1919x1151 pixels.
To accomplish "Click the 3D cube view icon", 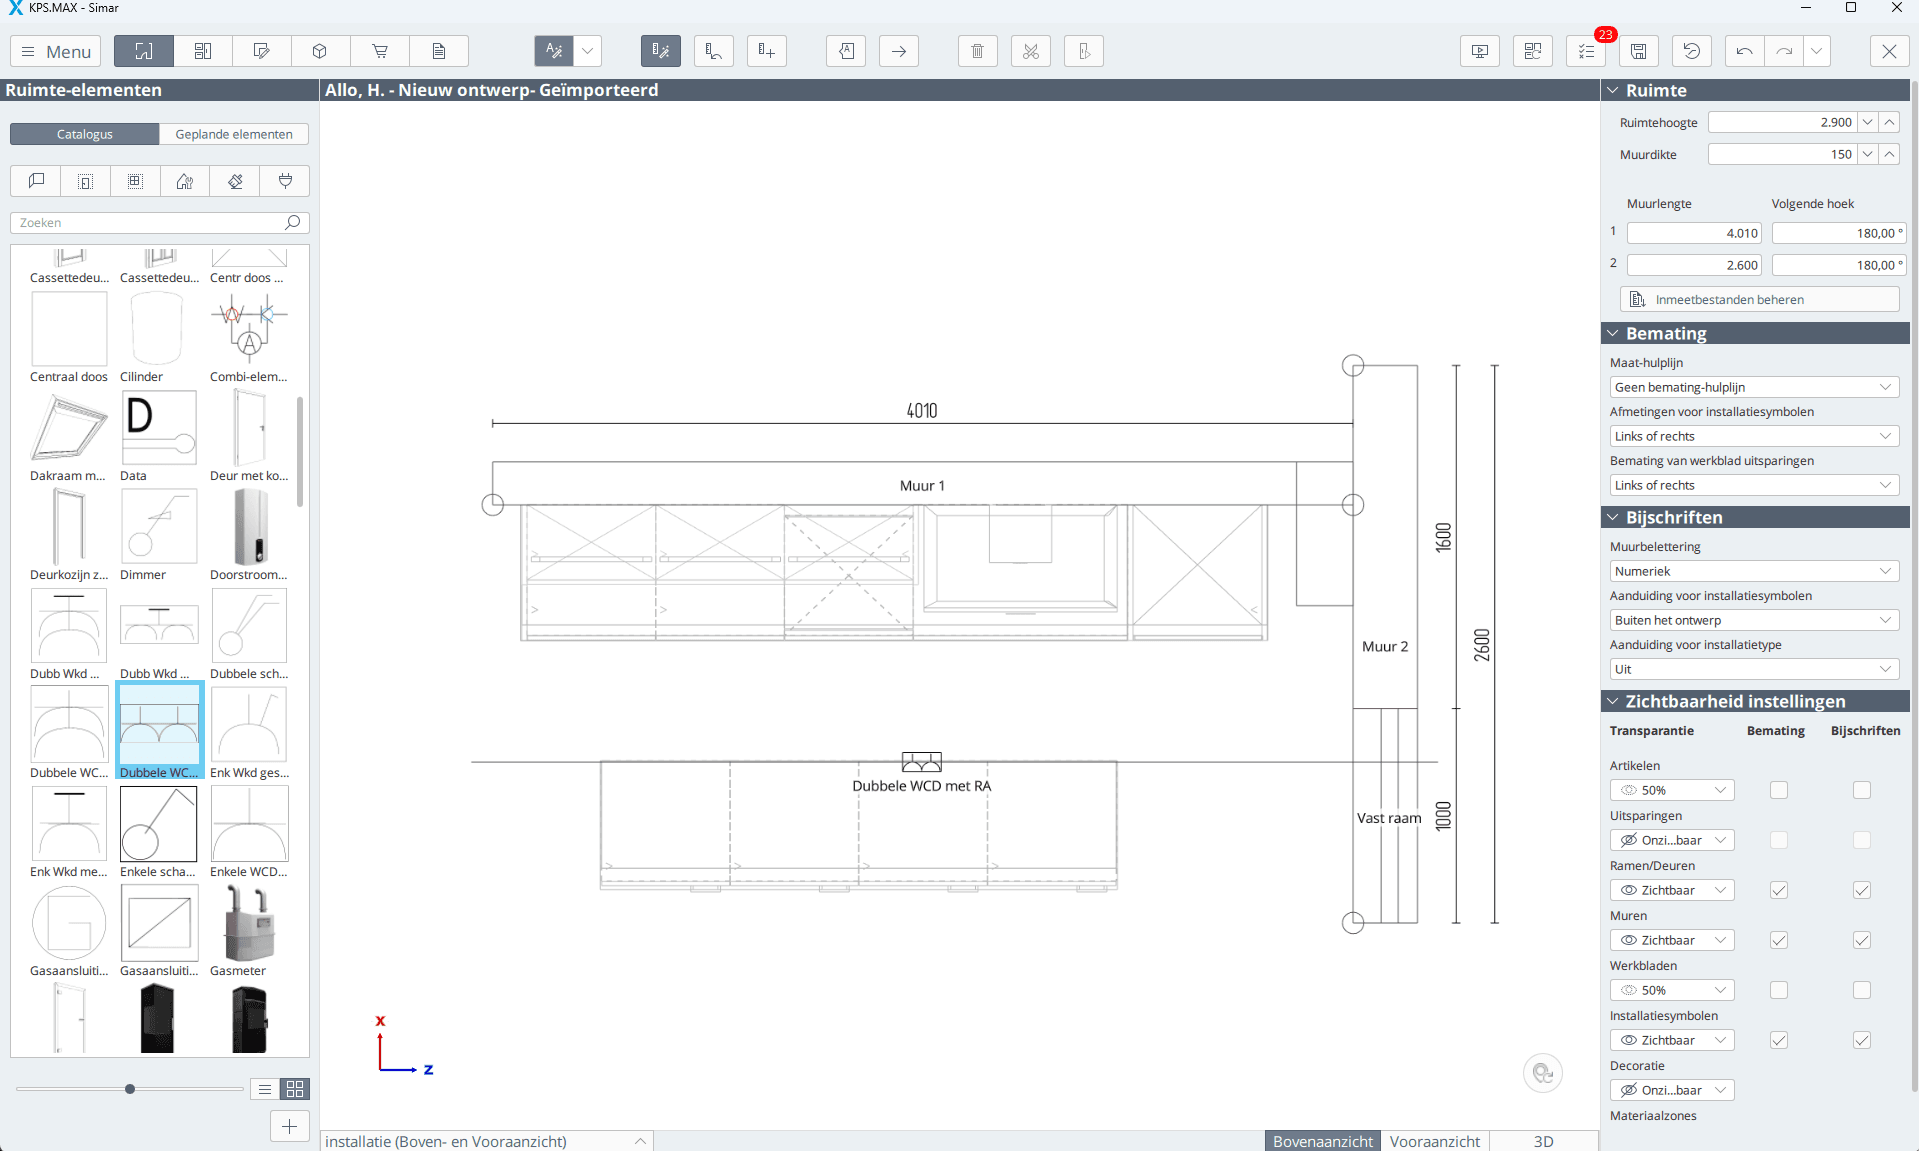I will (320, 51).
